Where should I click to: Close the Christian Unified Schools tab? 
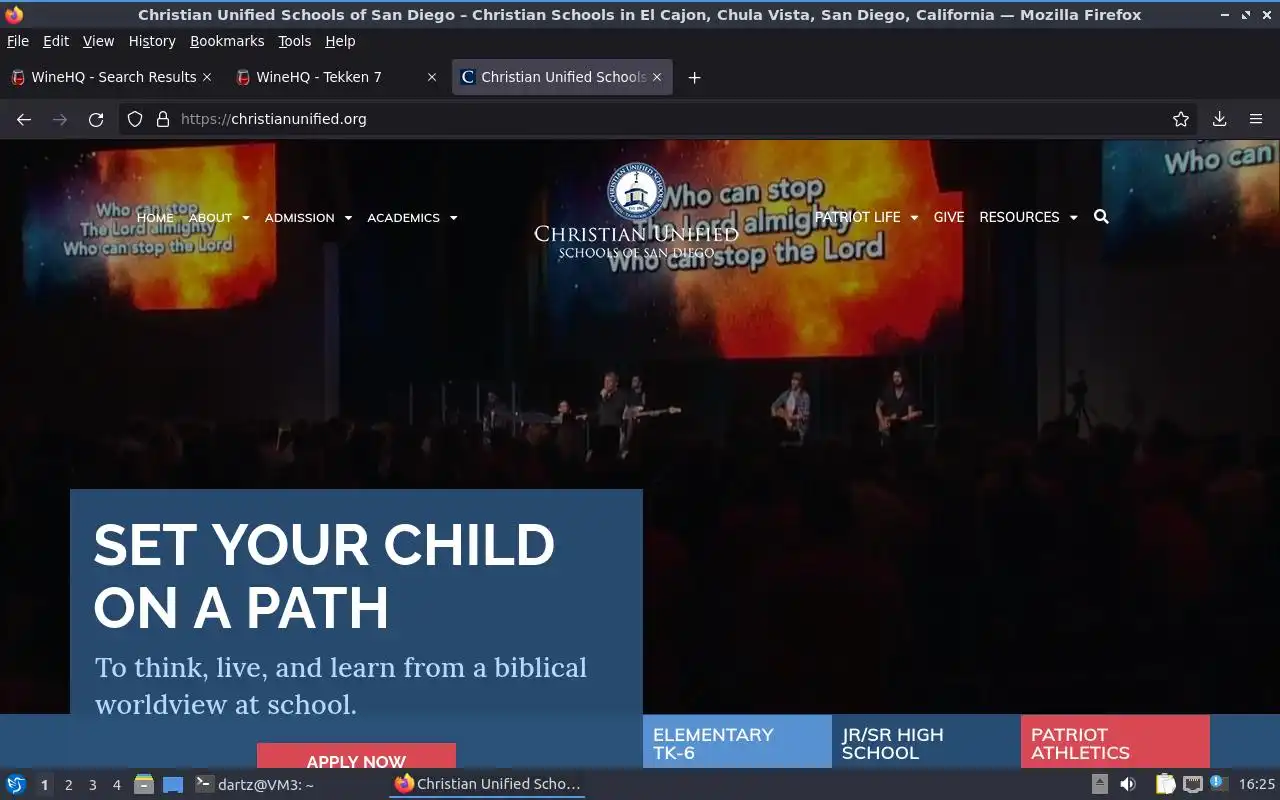pos(657,77)
